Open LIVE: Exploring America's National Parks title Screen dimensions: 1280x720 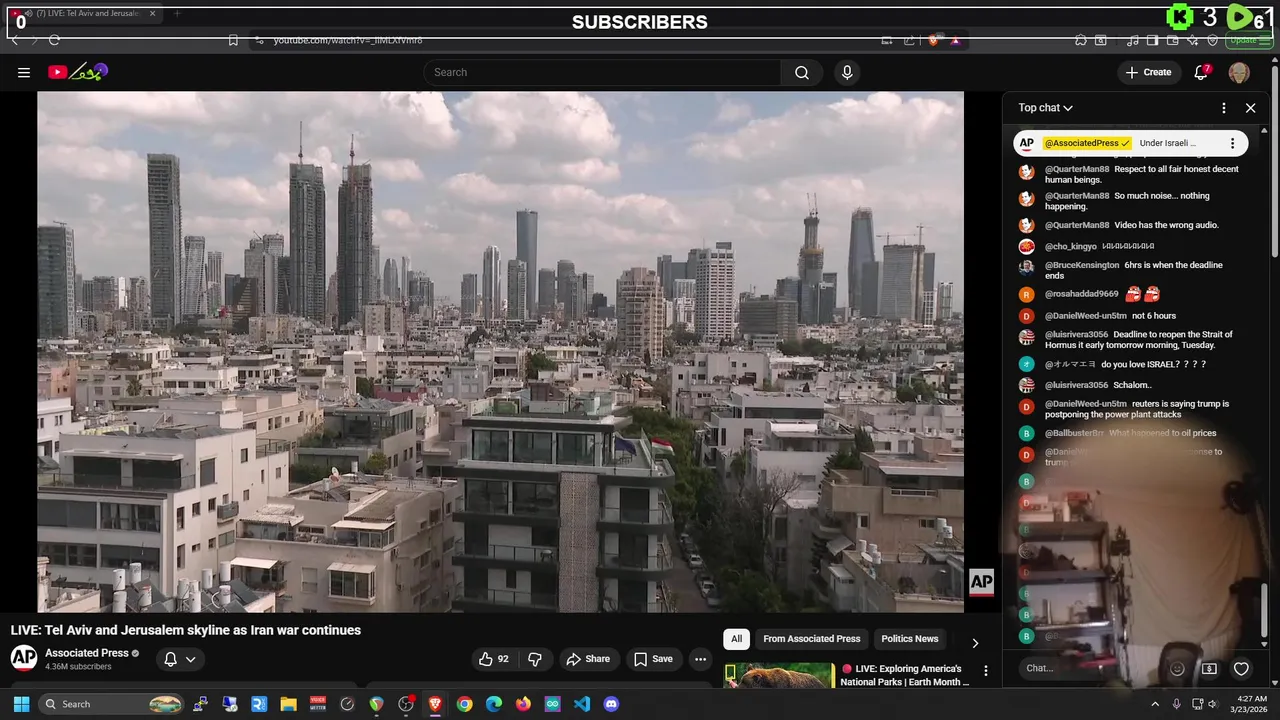click(904, 675)
